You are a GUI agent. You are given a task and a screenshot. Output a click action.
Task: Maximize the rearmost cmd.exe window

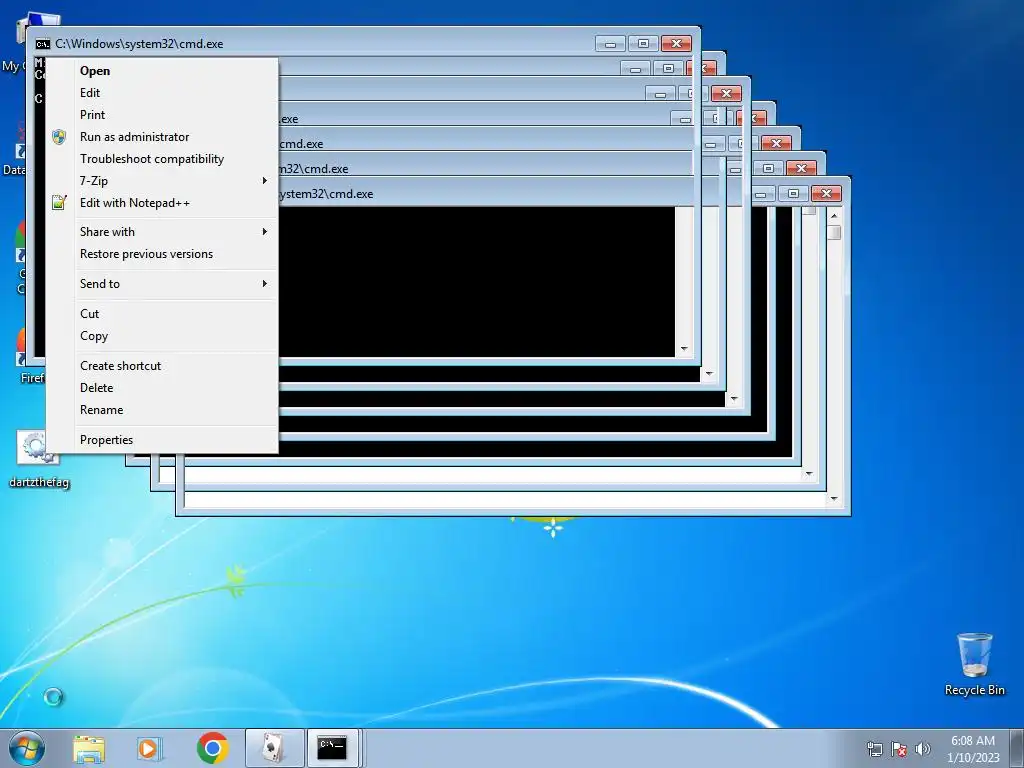click(x=793, y=193)
